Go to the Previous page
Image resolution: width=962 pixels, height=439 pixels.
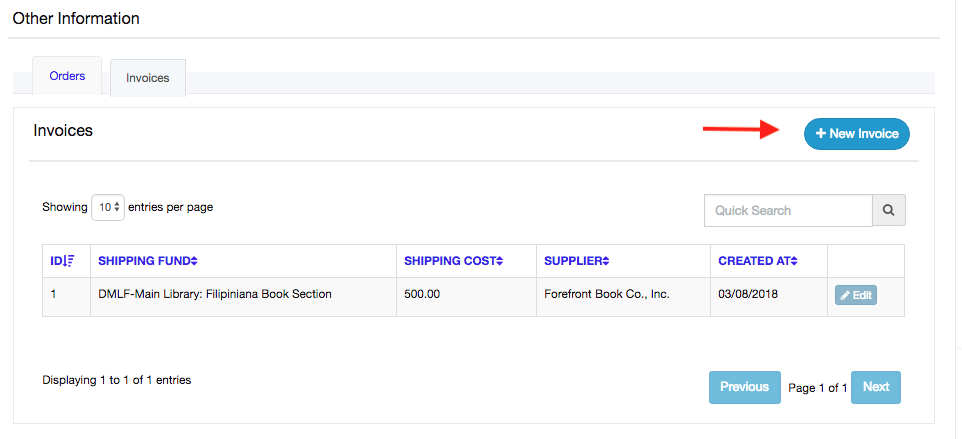(744, 387)
